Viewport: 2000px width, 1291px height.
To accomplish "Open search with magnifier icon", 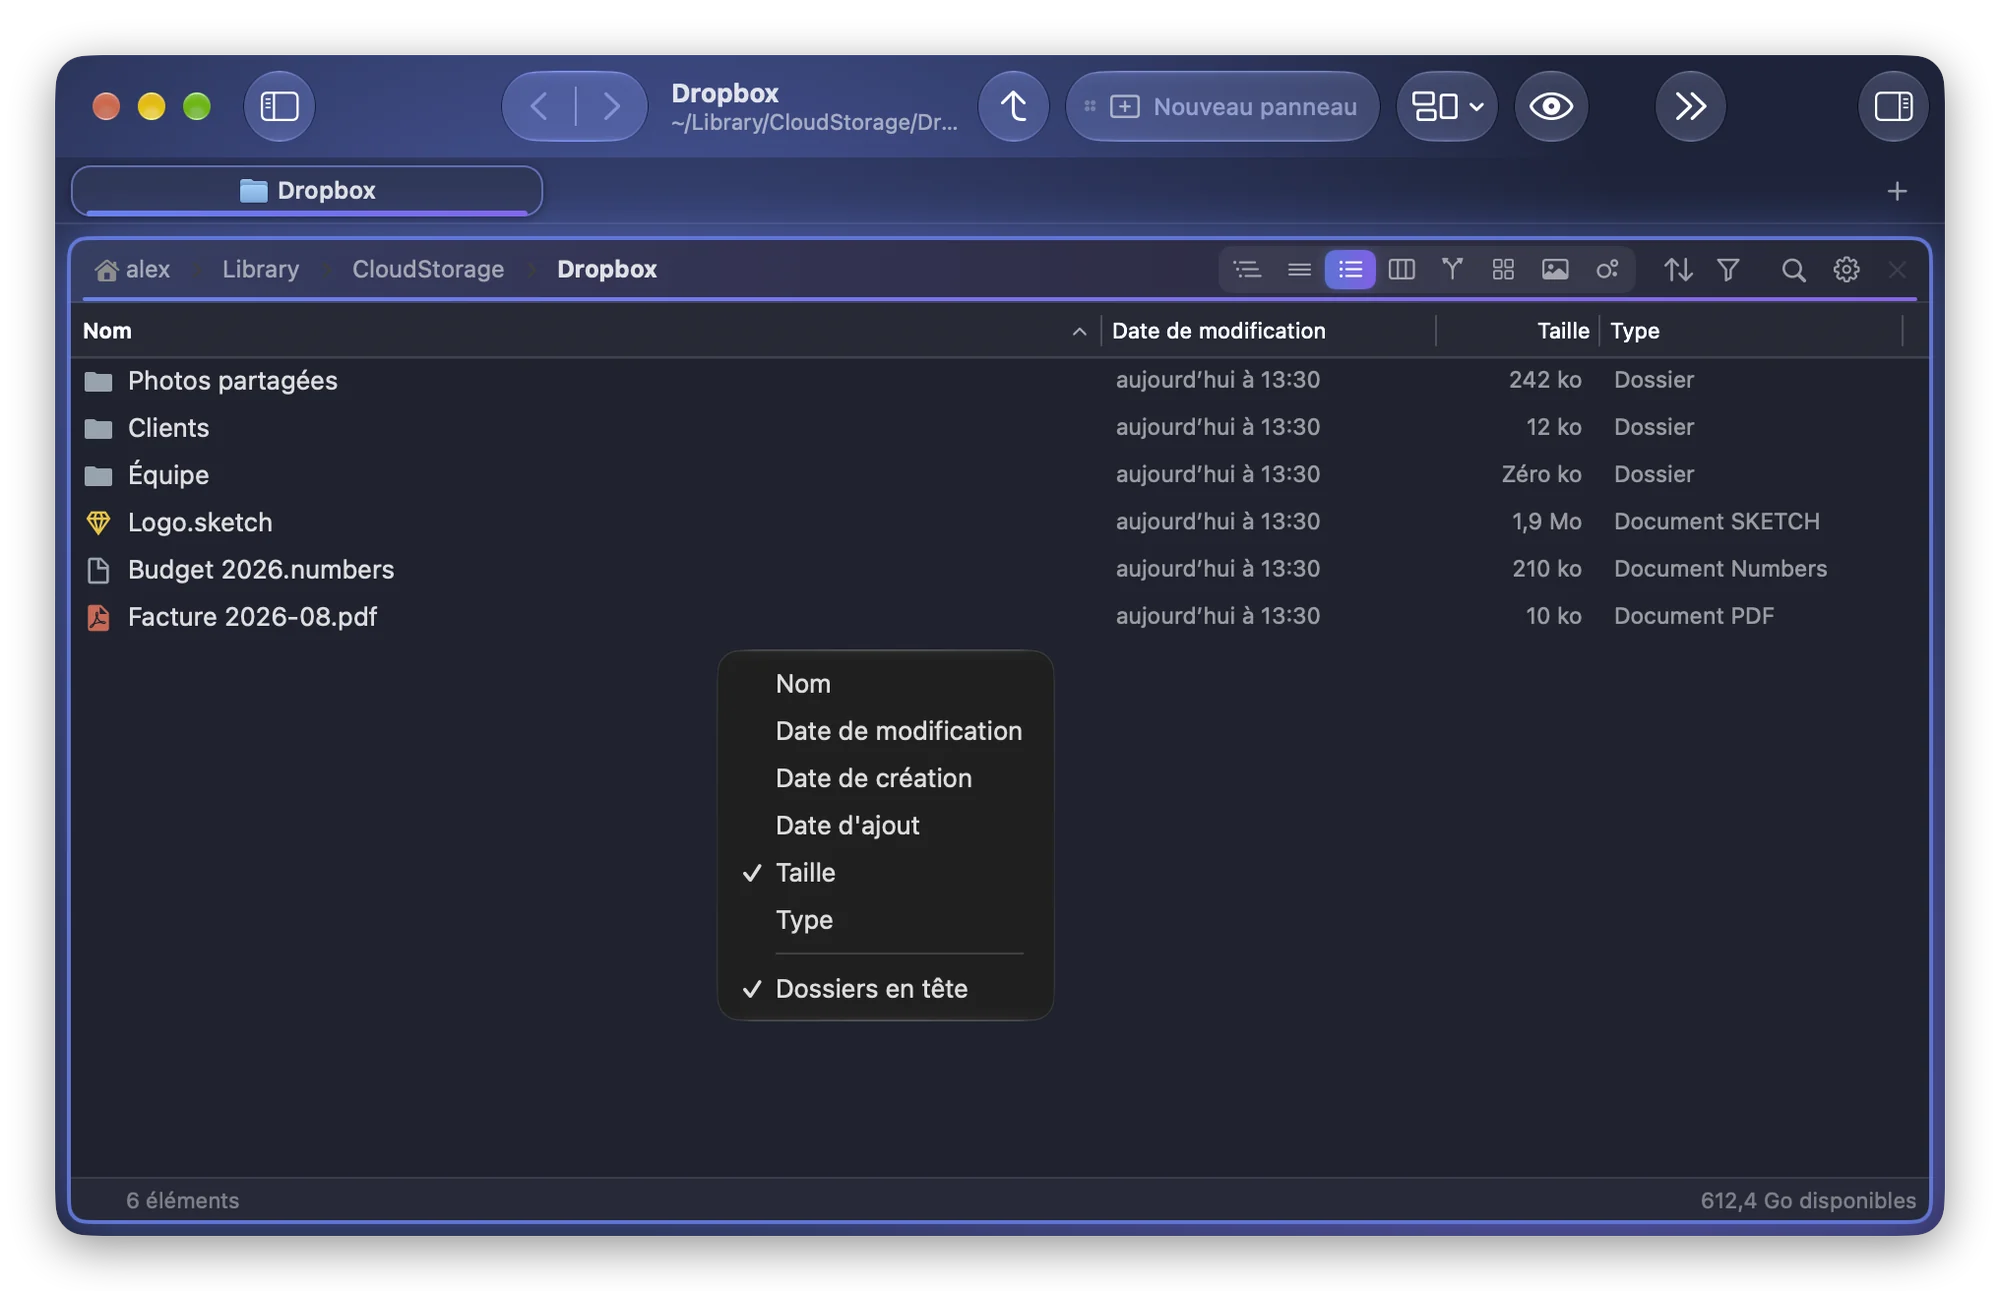I will [x=1793, y=269].
